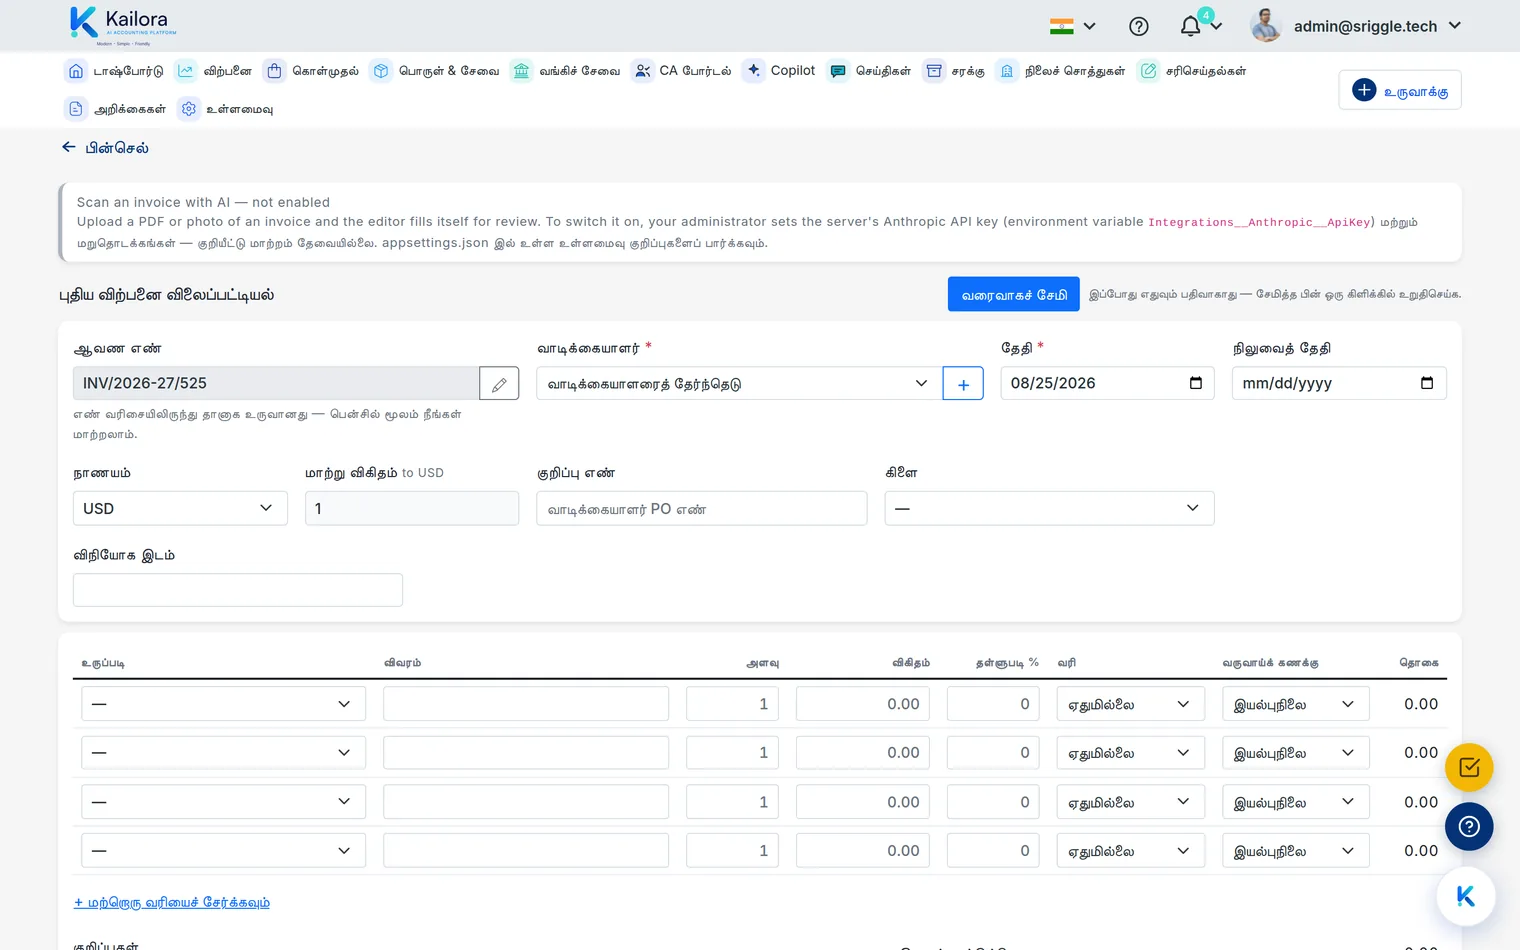Open the டாஷ்போர்டு menu item
The width and height of the screenshot is (1520, 950).
pos(114,71)
